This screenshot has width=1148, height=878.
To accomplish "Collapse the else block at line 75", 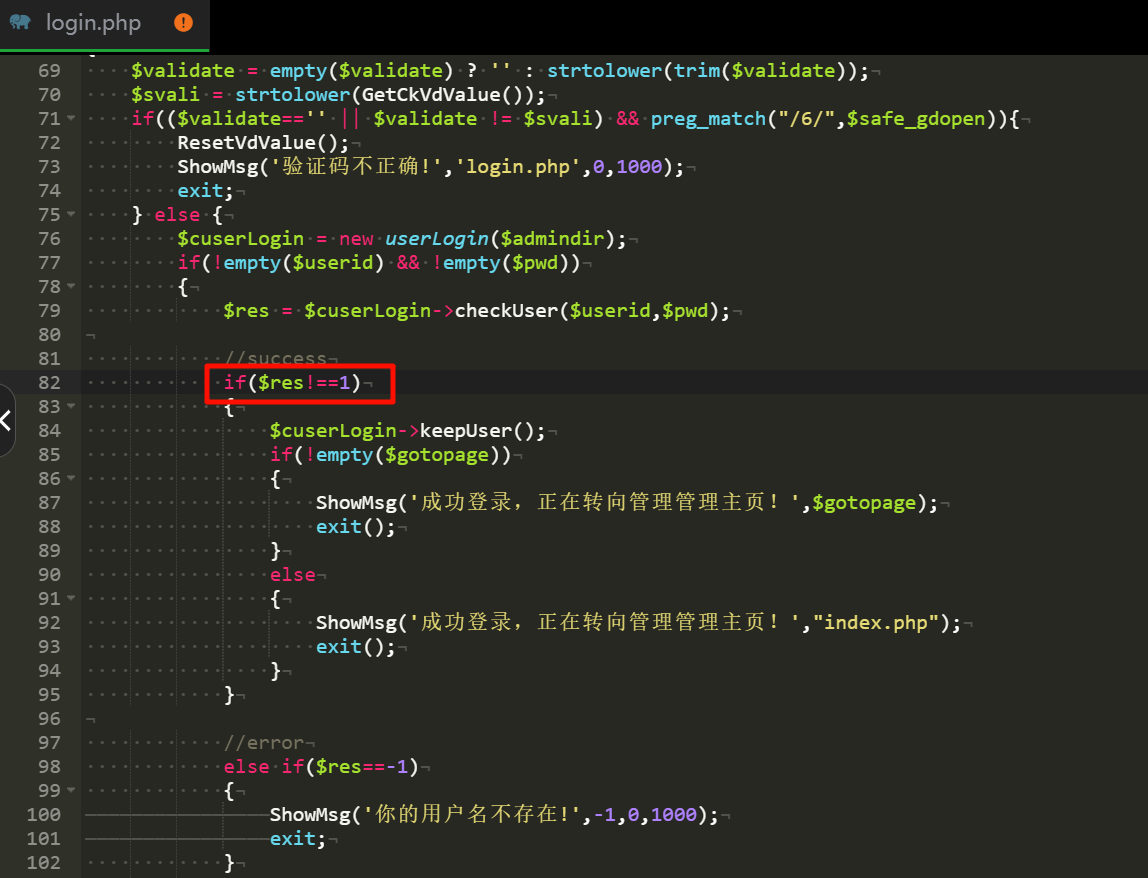I will point(71,215).
